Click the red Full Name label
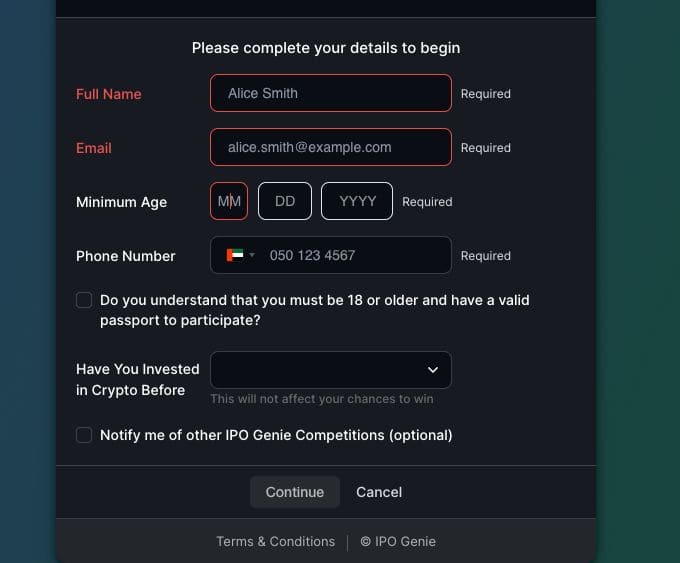 109,94
